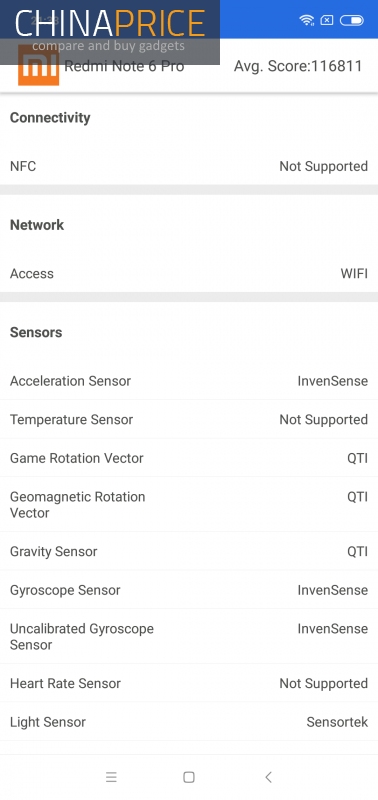Tap the no-SIM status icon

327,20
